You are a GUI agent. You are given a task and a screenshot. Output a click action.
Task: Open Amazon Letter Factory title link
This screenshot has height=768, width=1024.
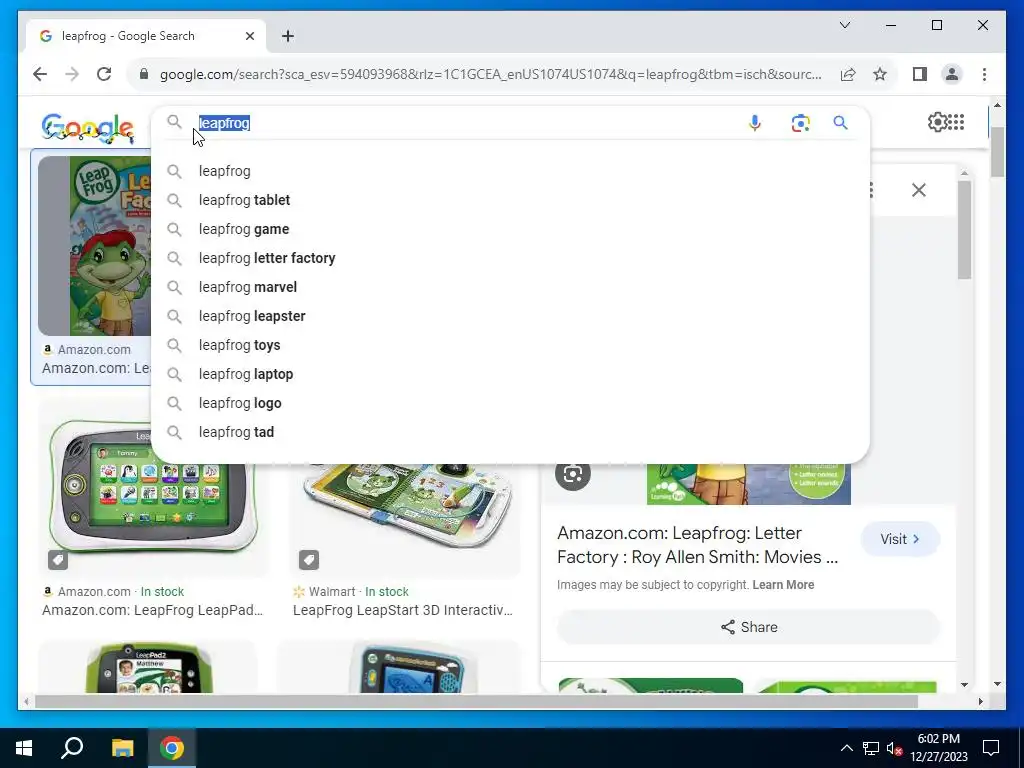tap(697, 545)
